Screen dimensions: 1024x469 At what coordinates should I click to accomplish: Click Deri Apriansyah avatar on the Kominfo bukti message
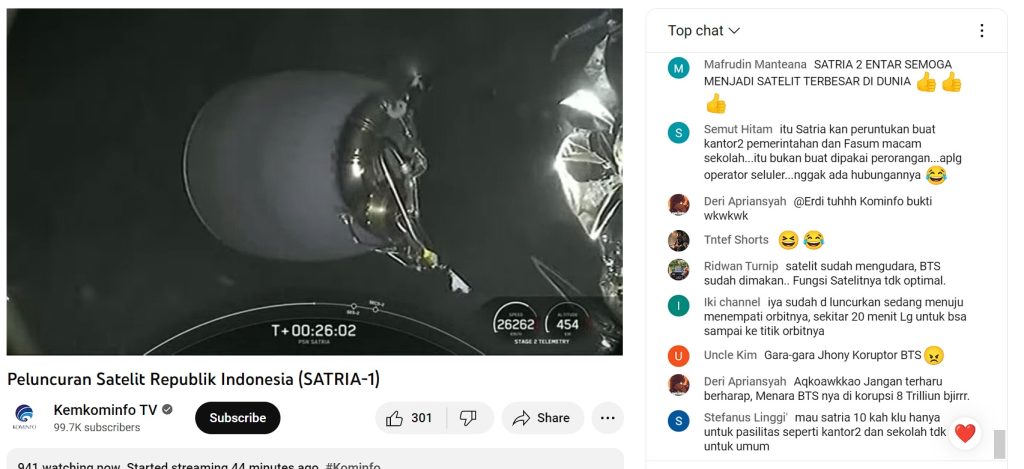click(x=679, y=204)
